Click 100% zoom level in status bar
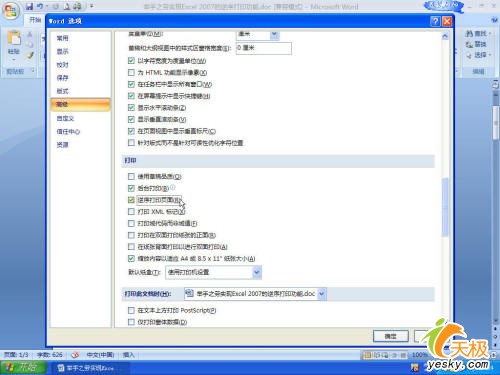 pyautogui.click(x=419, y=355)
